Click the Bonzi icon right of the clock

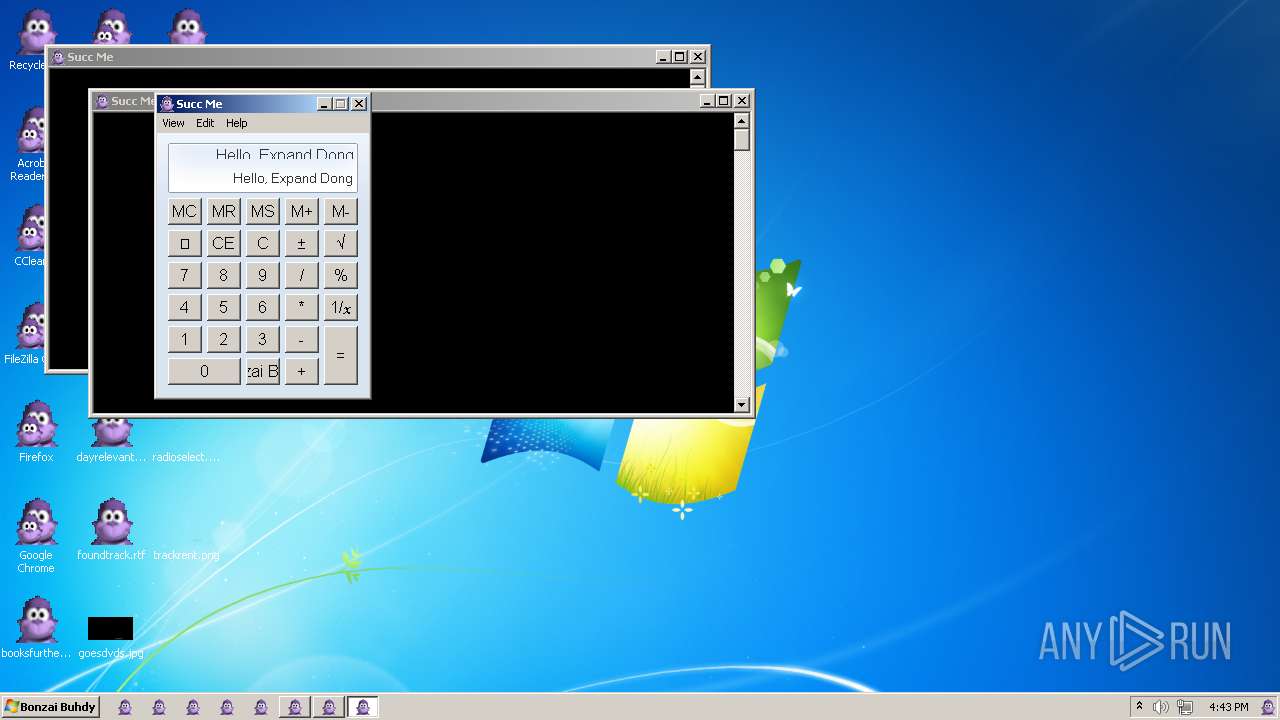[1267, 707]
